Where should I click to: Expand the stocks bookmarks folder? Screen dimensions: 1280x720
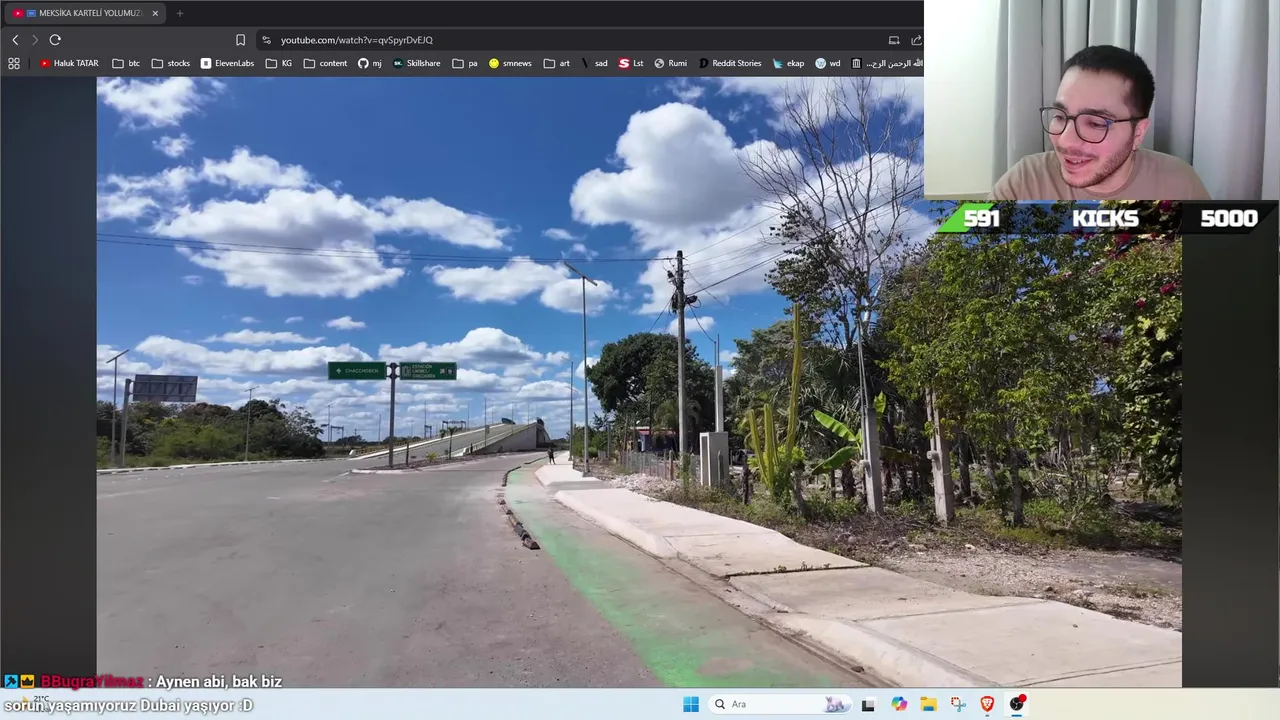(171, 63)
